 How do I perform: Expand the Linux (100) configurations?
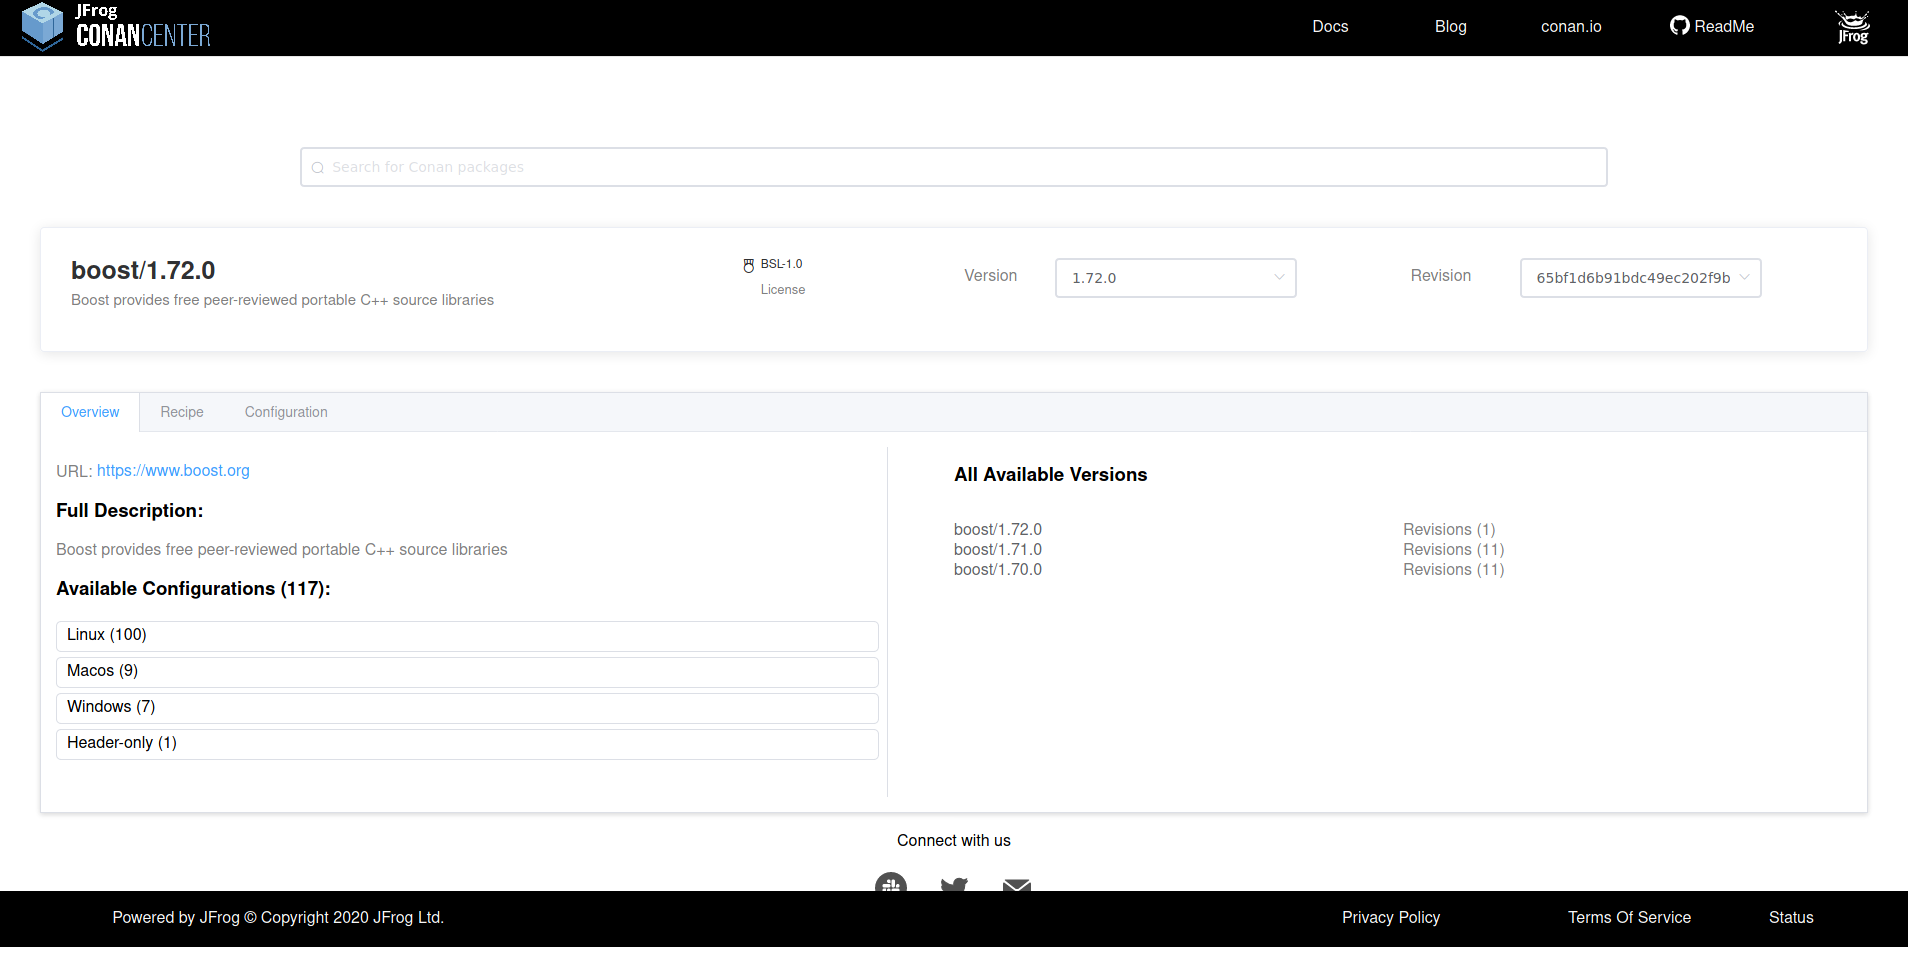coord(467,636)
